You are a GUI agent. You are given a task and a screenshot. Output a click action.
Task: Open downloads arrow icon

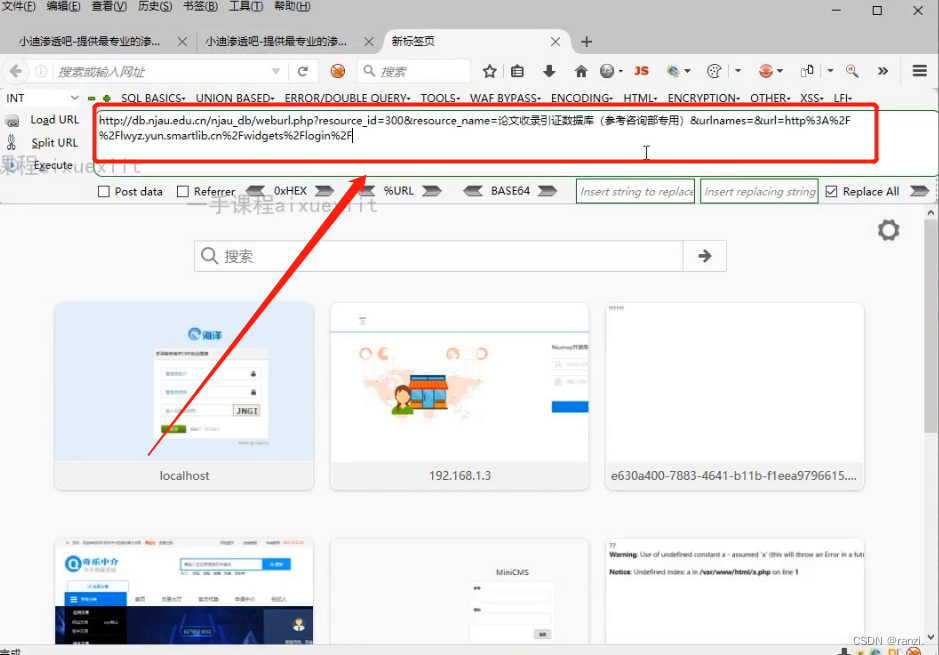click(x=549, y=71)
